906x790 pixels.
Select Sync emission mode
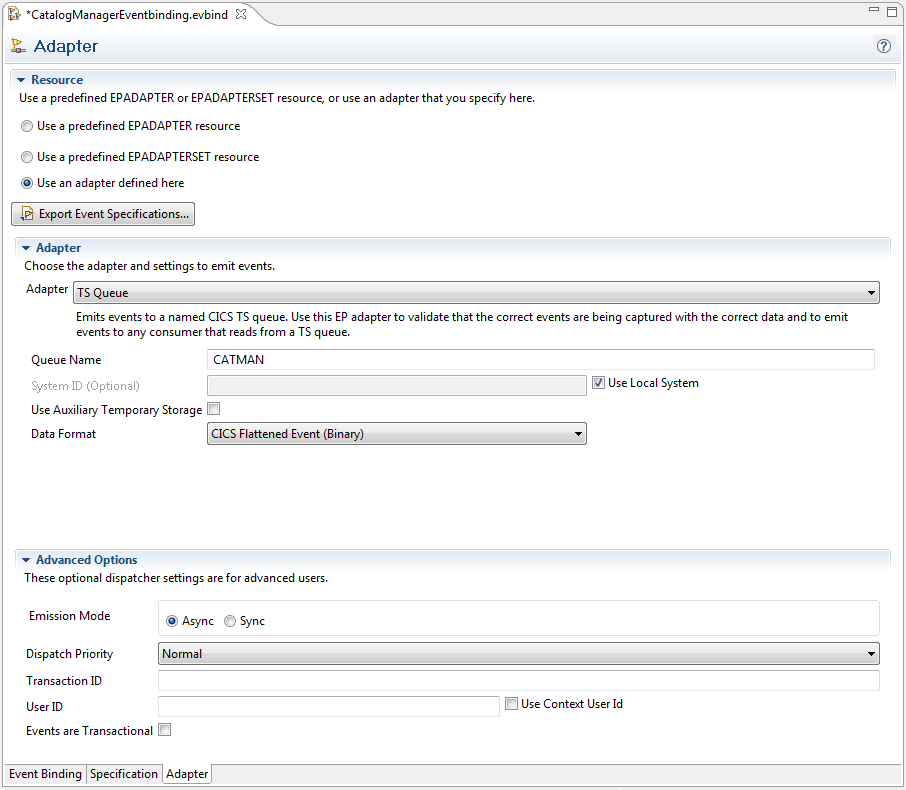(x=231, y=621)
